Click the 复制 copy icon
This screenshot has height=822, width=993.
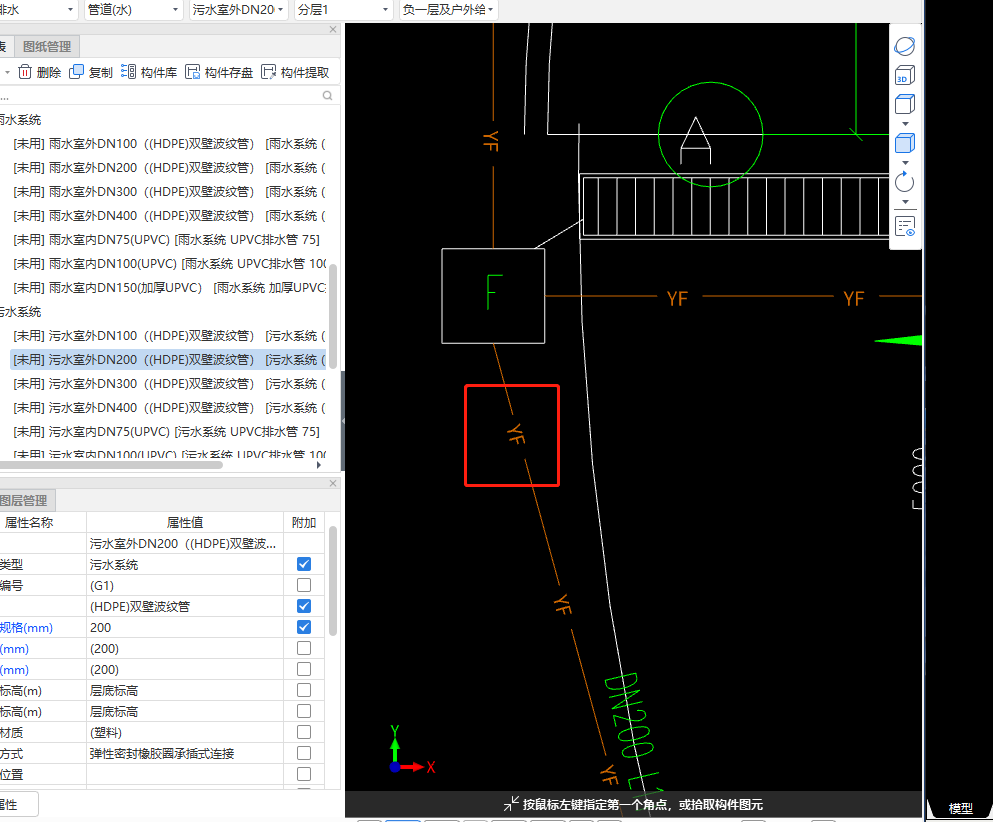tap(77, 72)
